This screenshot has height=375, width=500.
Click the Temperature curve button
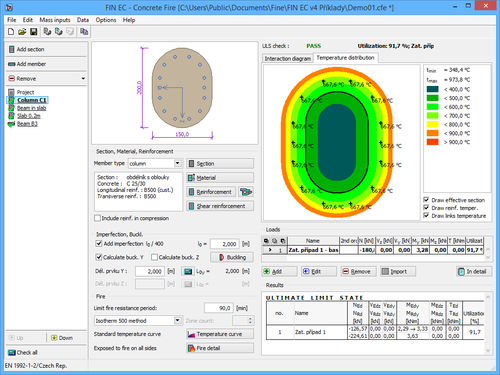(x=220, y=334)
